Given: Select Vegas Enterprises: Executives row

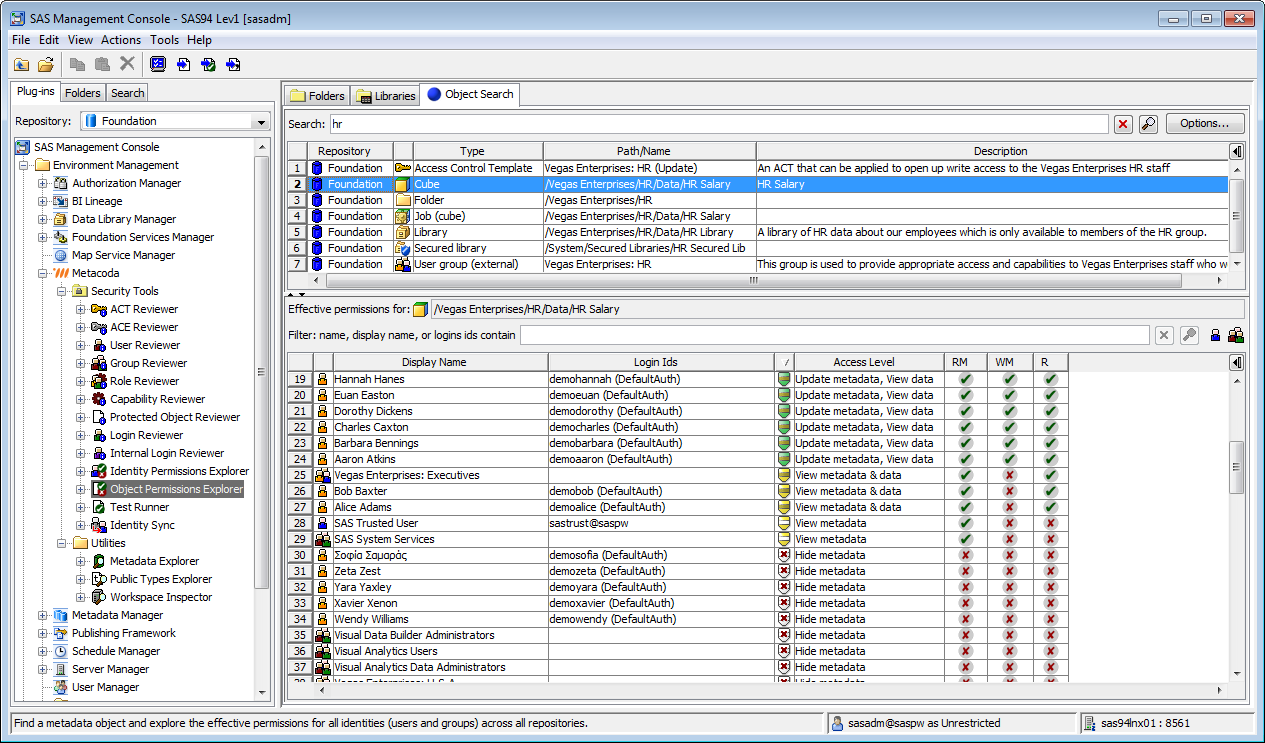Looking at the screenshot, I should [x=678, y=475].
